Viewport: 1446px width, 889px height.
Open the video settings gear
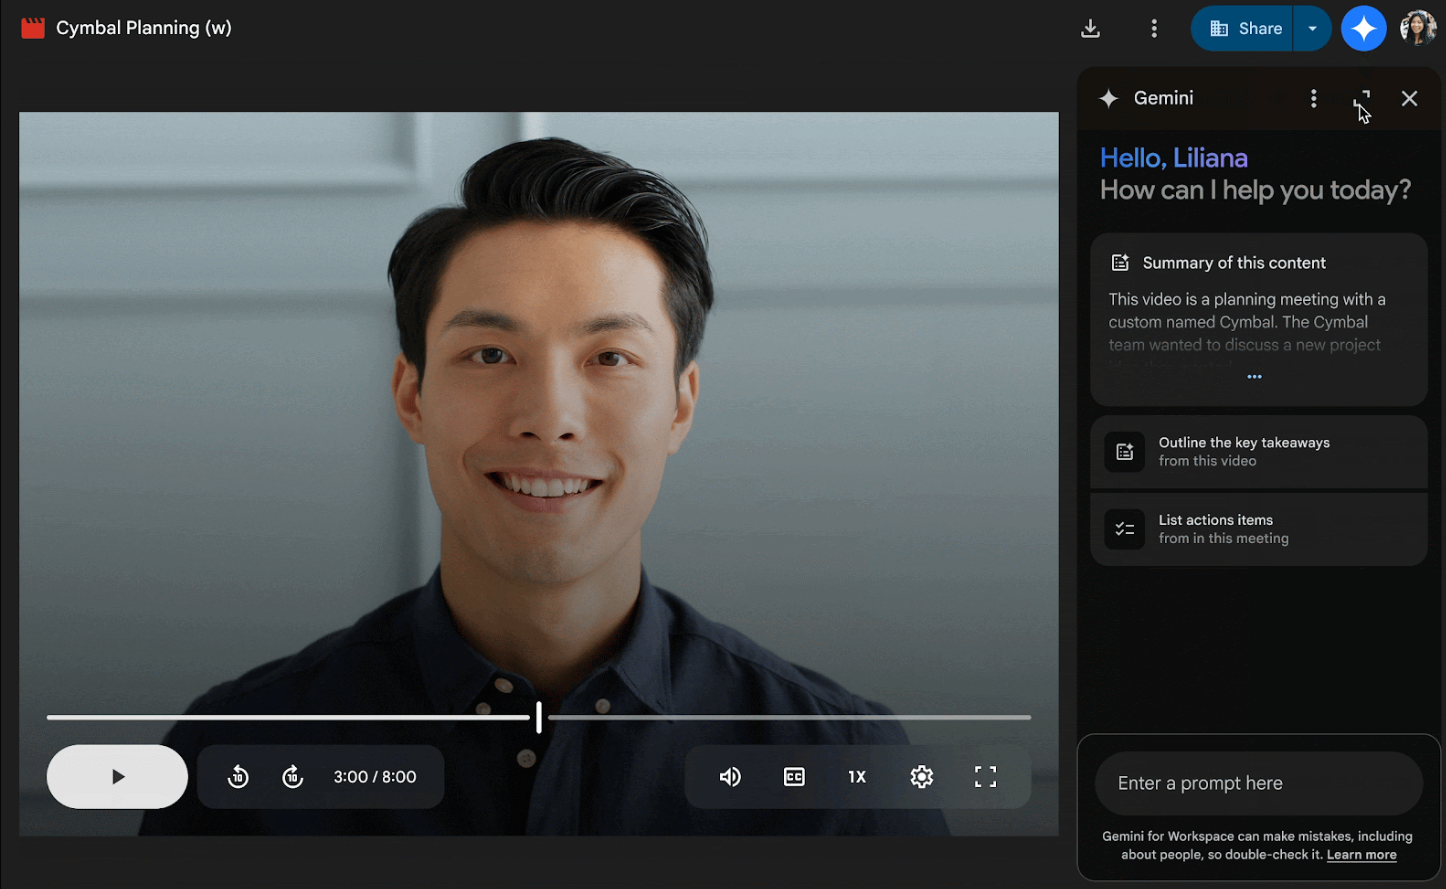(921, 776)
